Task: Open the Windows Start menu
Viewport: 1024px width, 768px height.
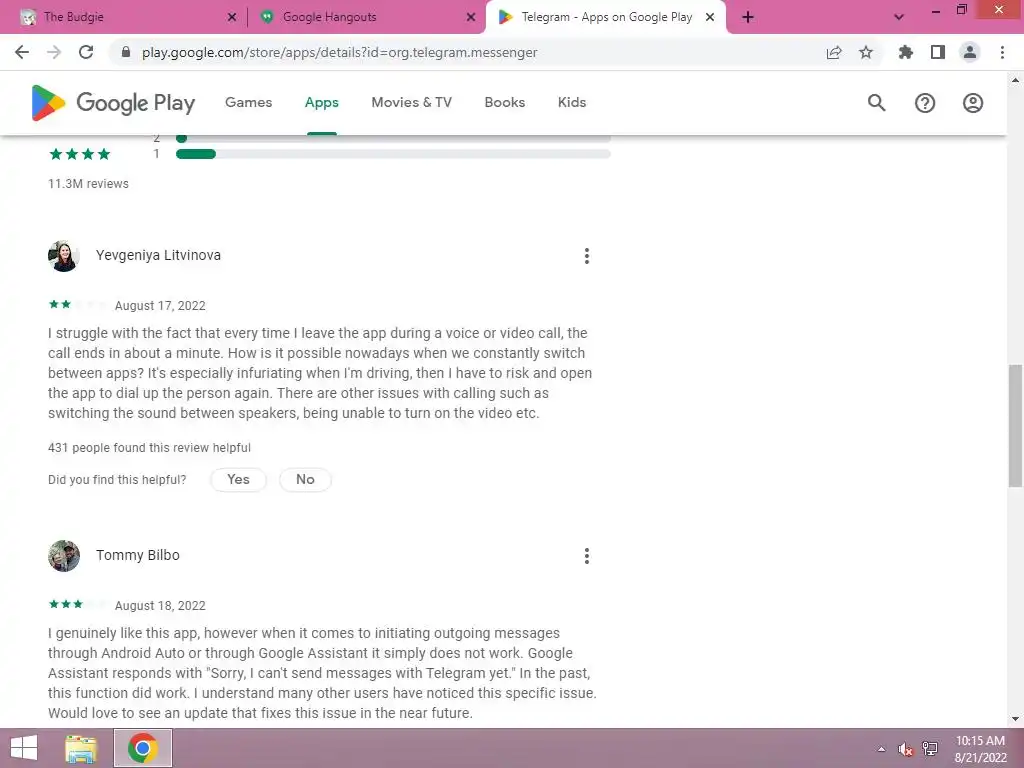Action: pos(24,748)
